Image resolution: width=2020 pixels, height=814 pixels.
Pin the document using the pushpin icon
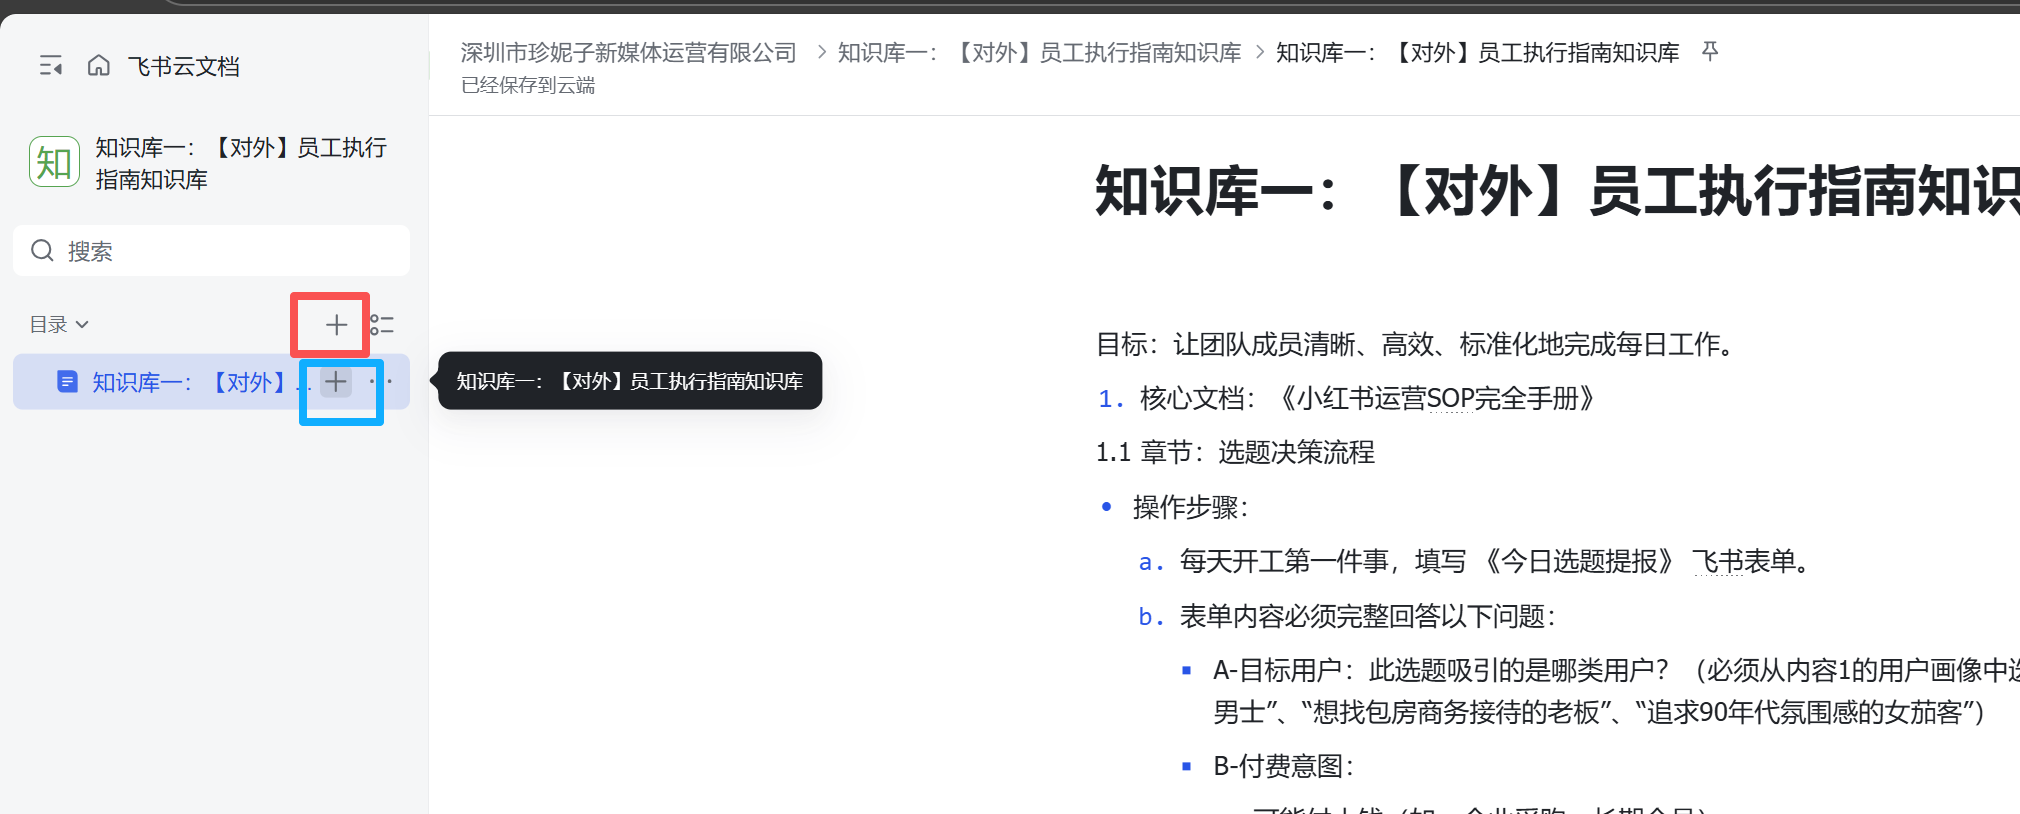[1710, 52]
